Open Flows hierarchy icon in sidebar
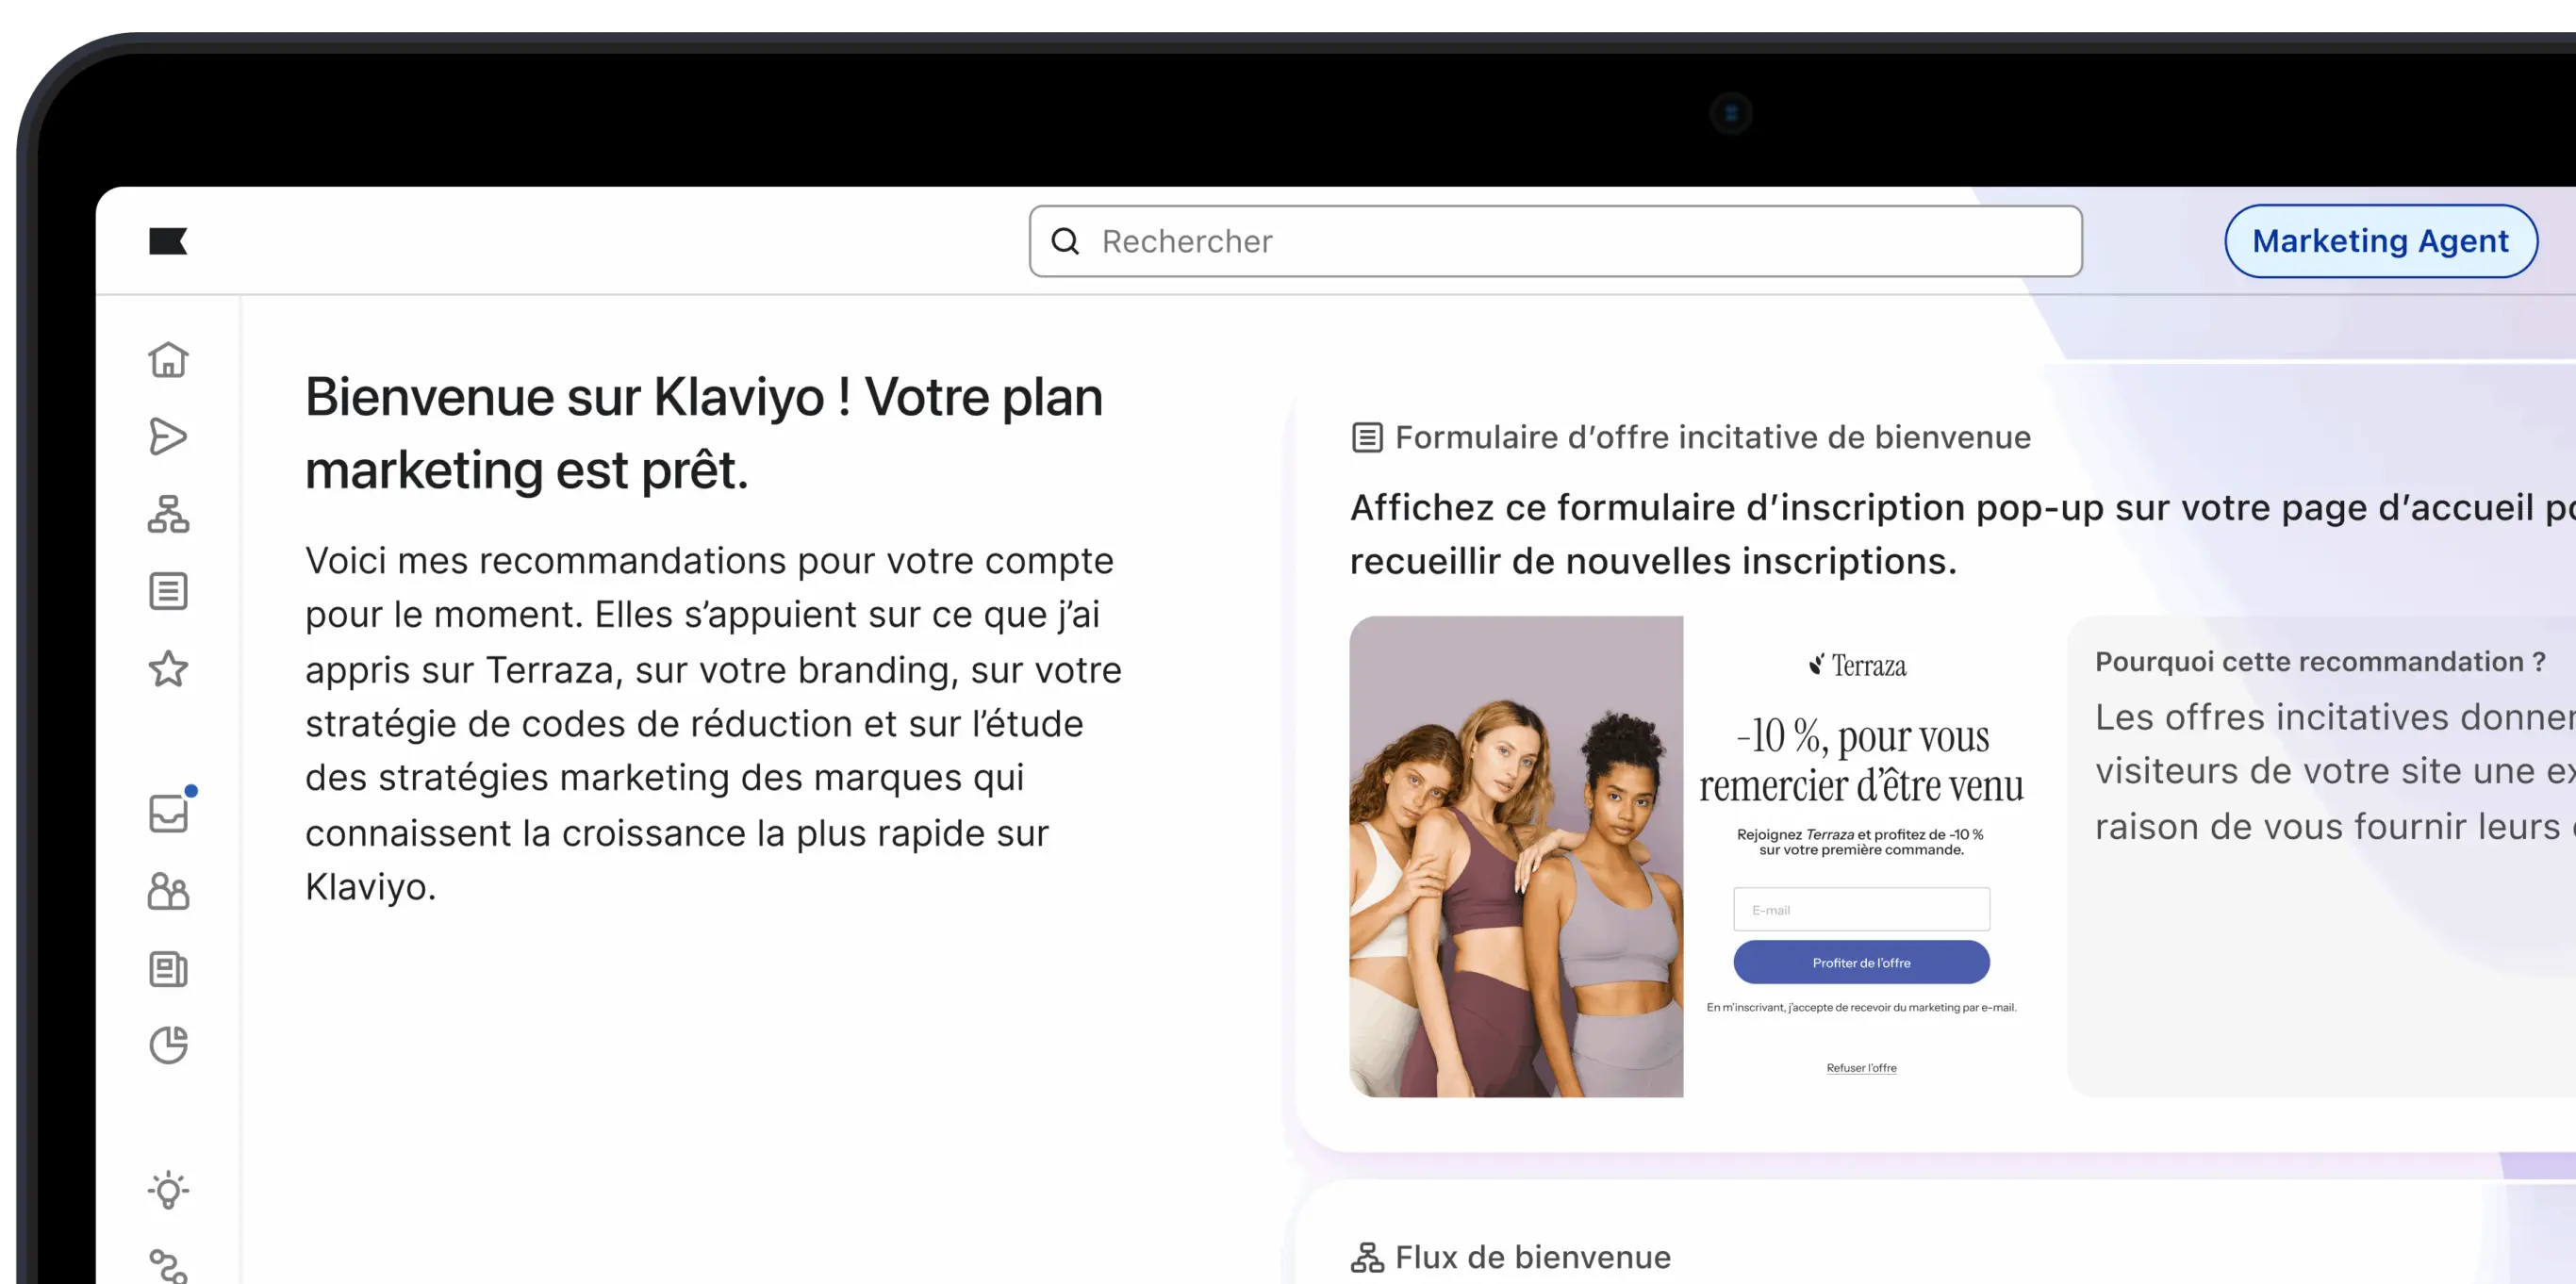Image resolution: width=2576 pixels, height=1284 pixels. pos(168,513)
